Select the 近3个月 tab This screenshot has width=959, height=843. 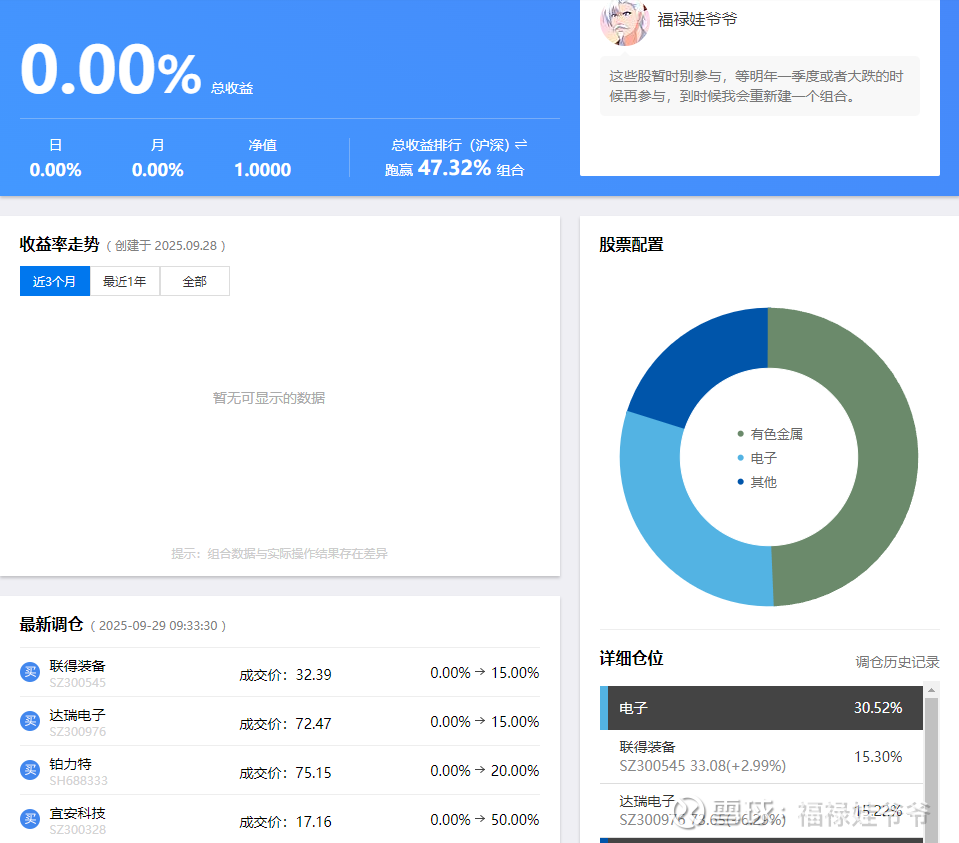pyautogui.click(x=54, y=281)
